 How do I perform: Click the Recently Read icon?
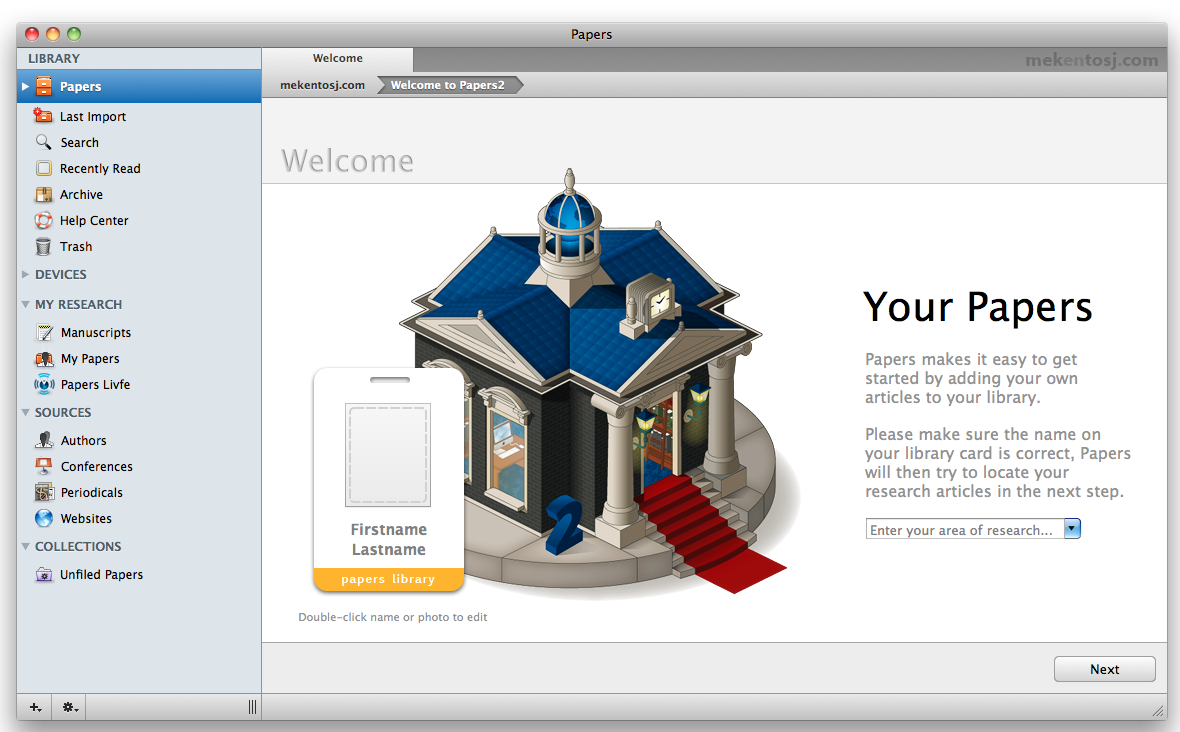point(44,169)
